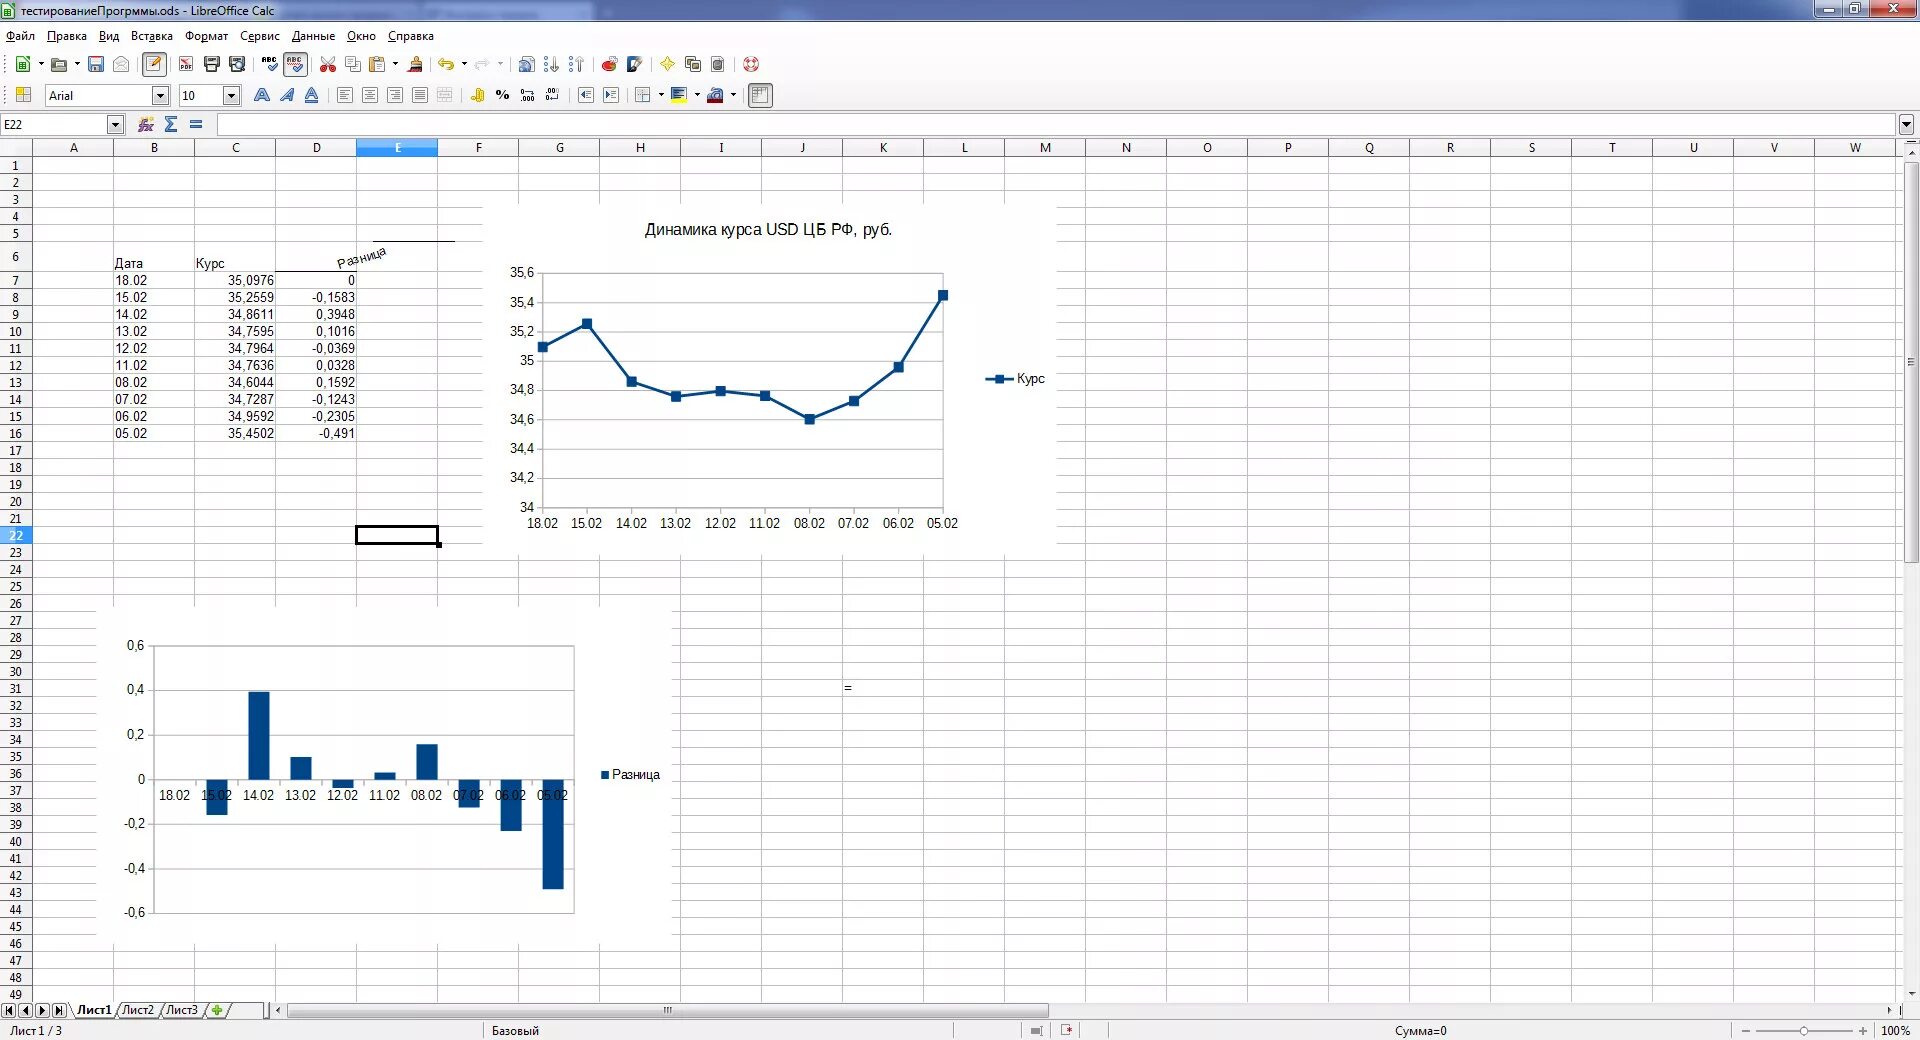Toggle selection mode in status bar

[x=1036, y=1030]
